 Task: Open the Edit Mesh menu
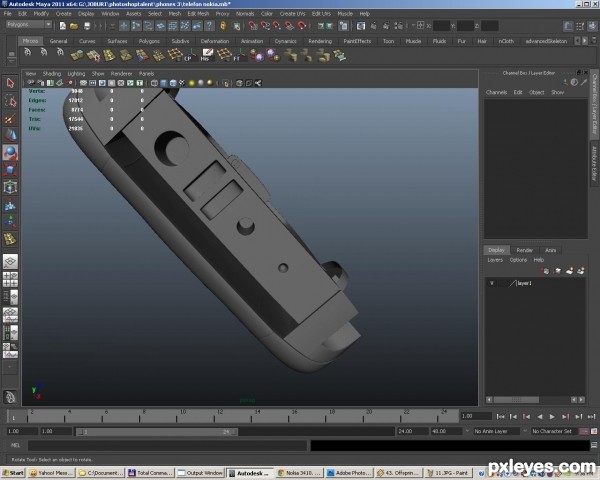(198, 14)
